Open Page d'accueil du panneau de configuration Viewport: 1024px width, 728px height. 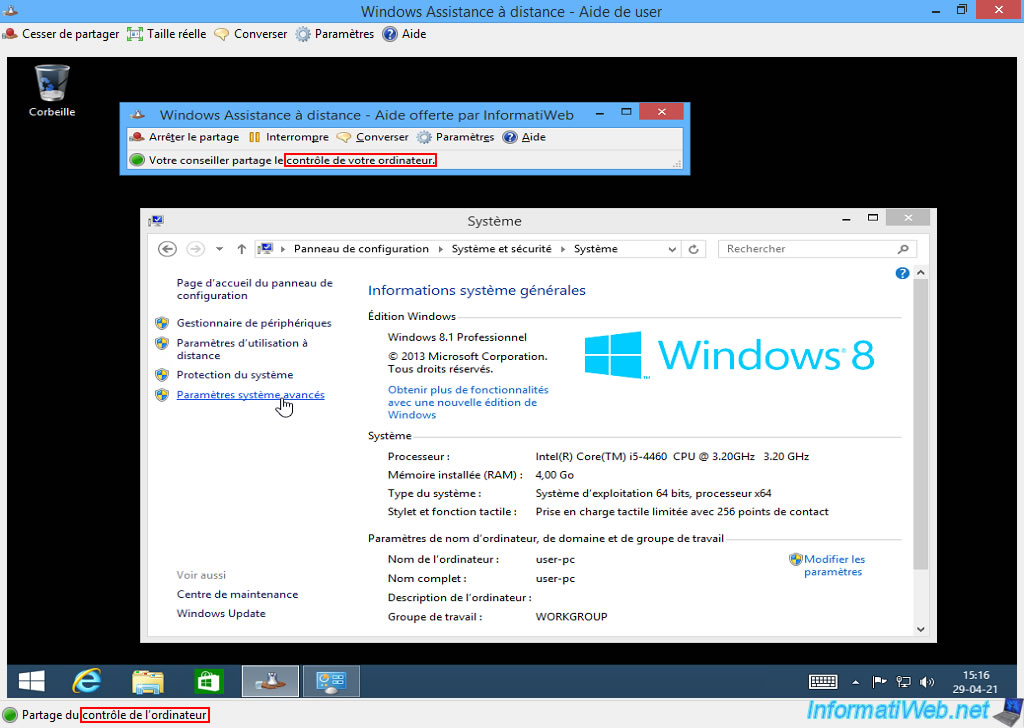[x=255, y=289]
